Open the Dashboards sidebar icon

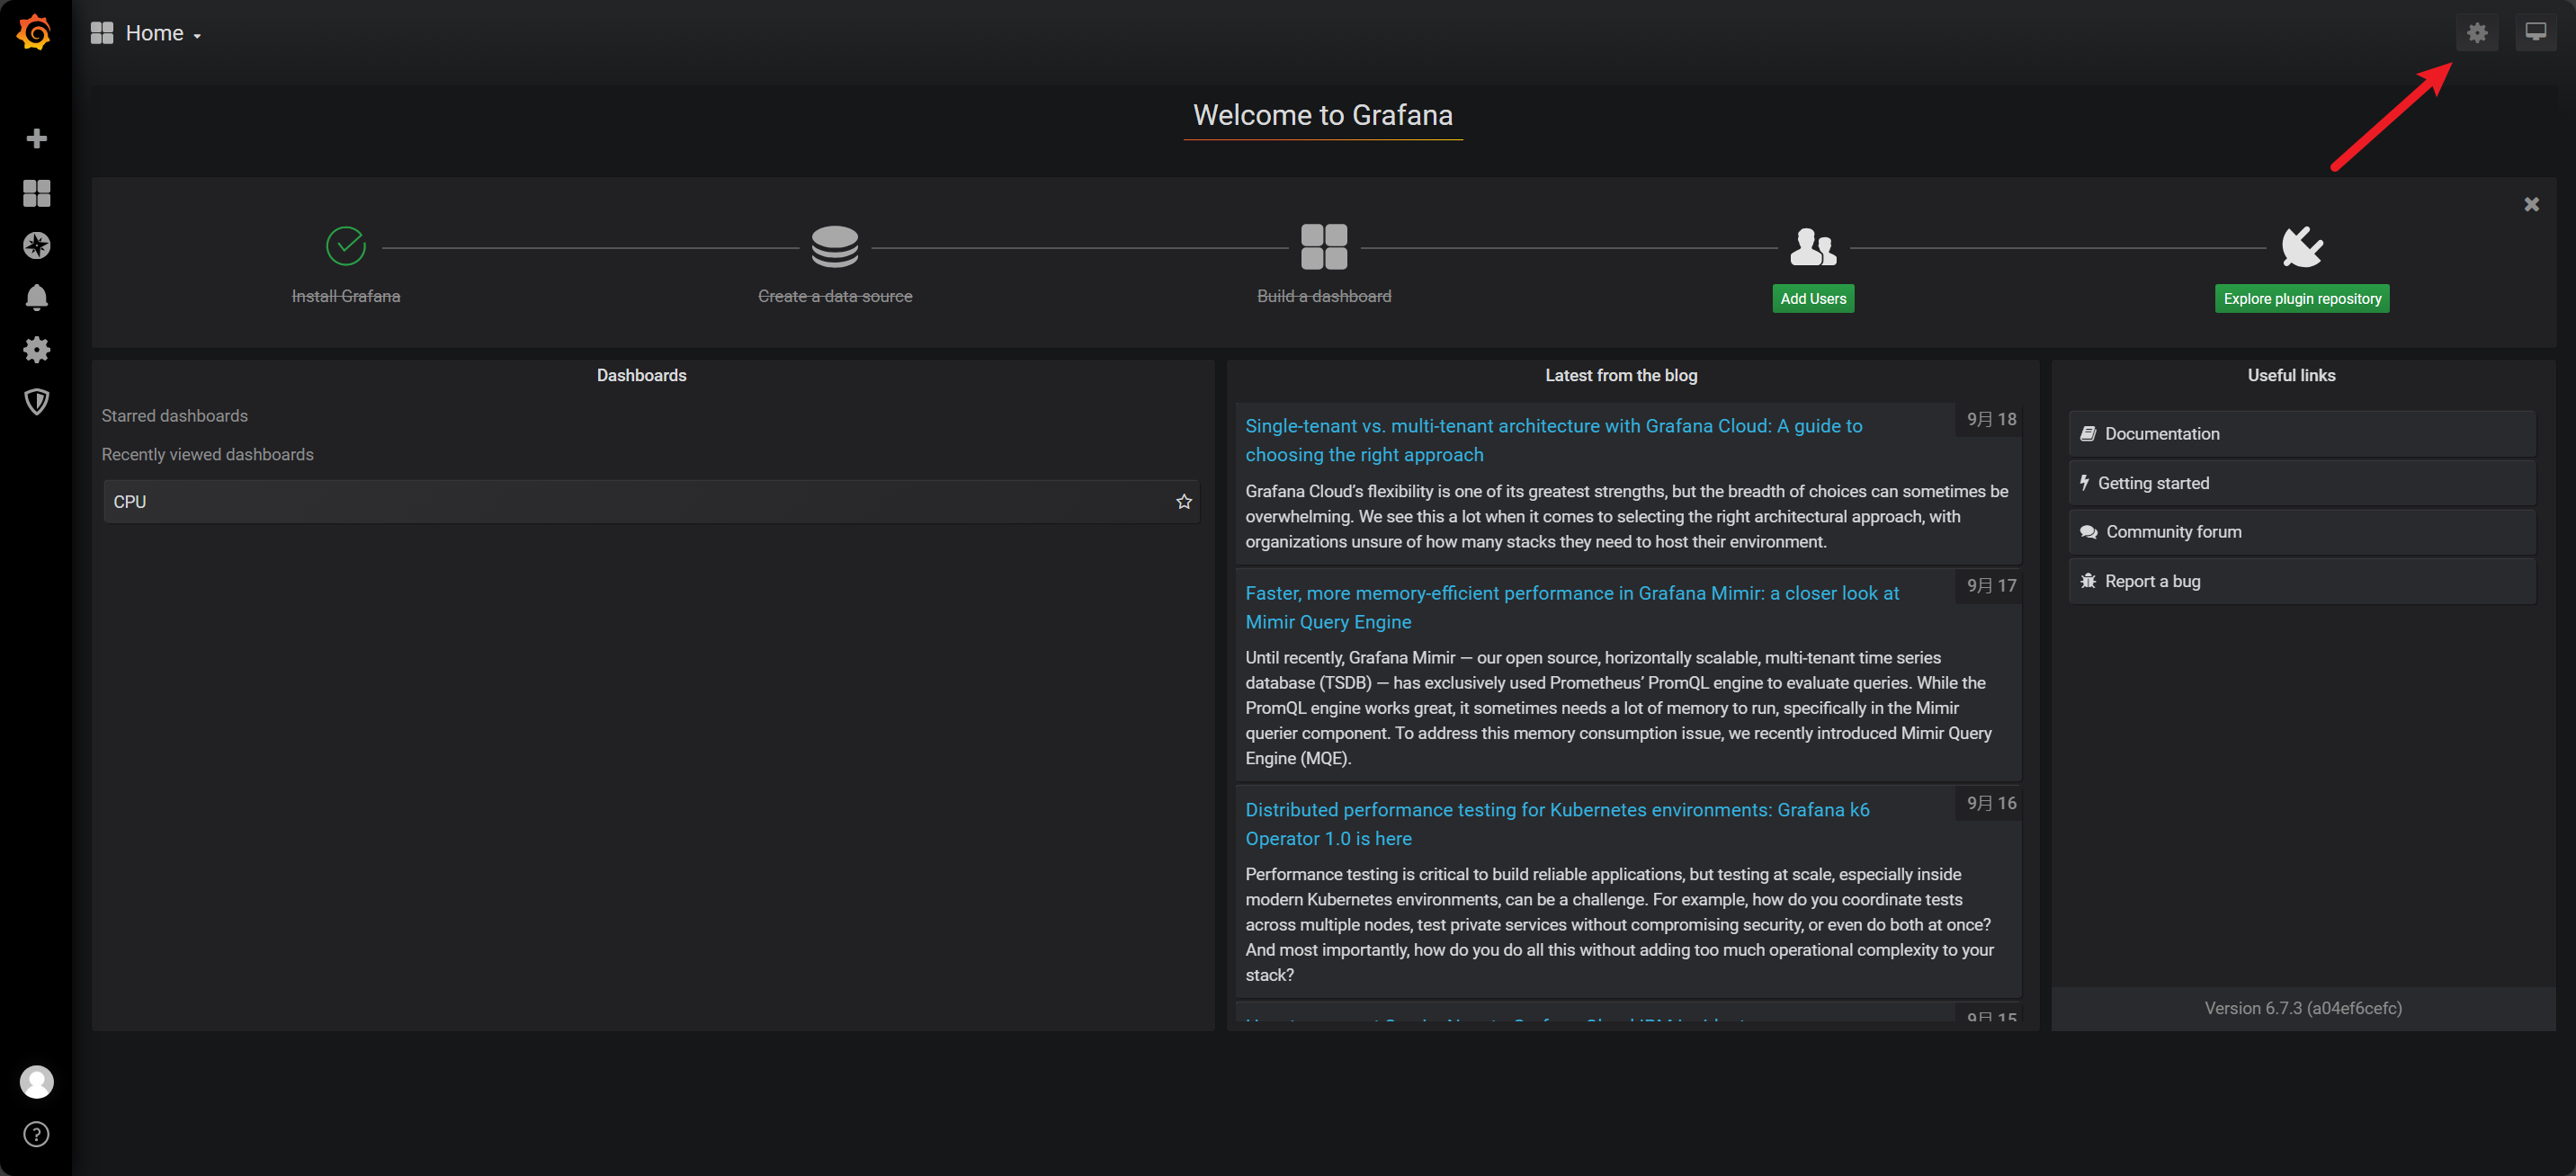37,193
